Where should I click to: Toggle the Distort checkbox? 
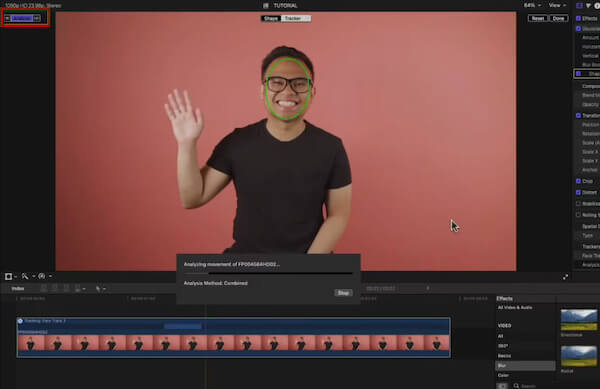578,192
